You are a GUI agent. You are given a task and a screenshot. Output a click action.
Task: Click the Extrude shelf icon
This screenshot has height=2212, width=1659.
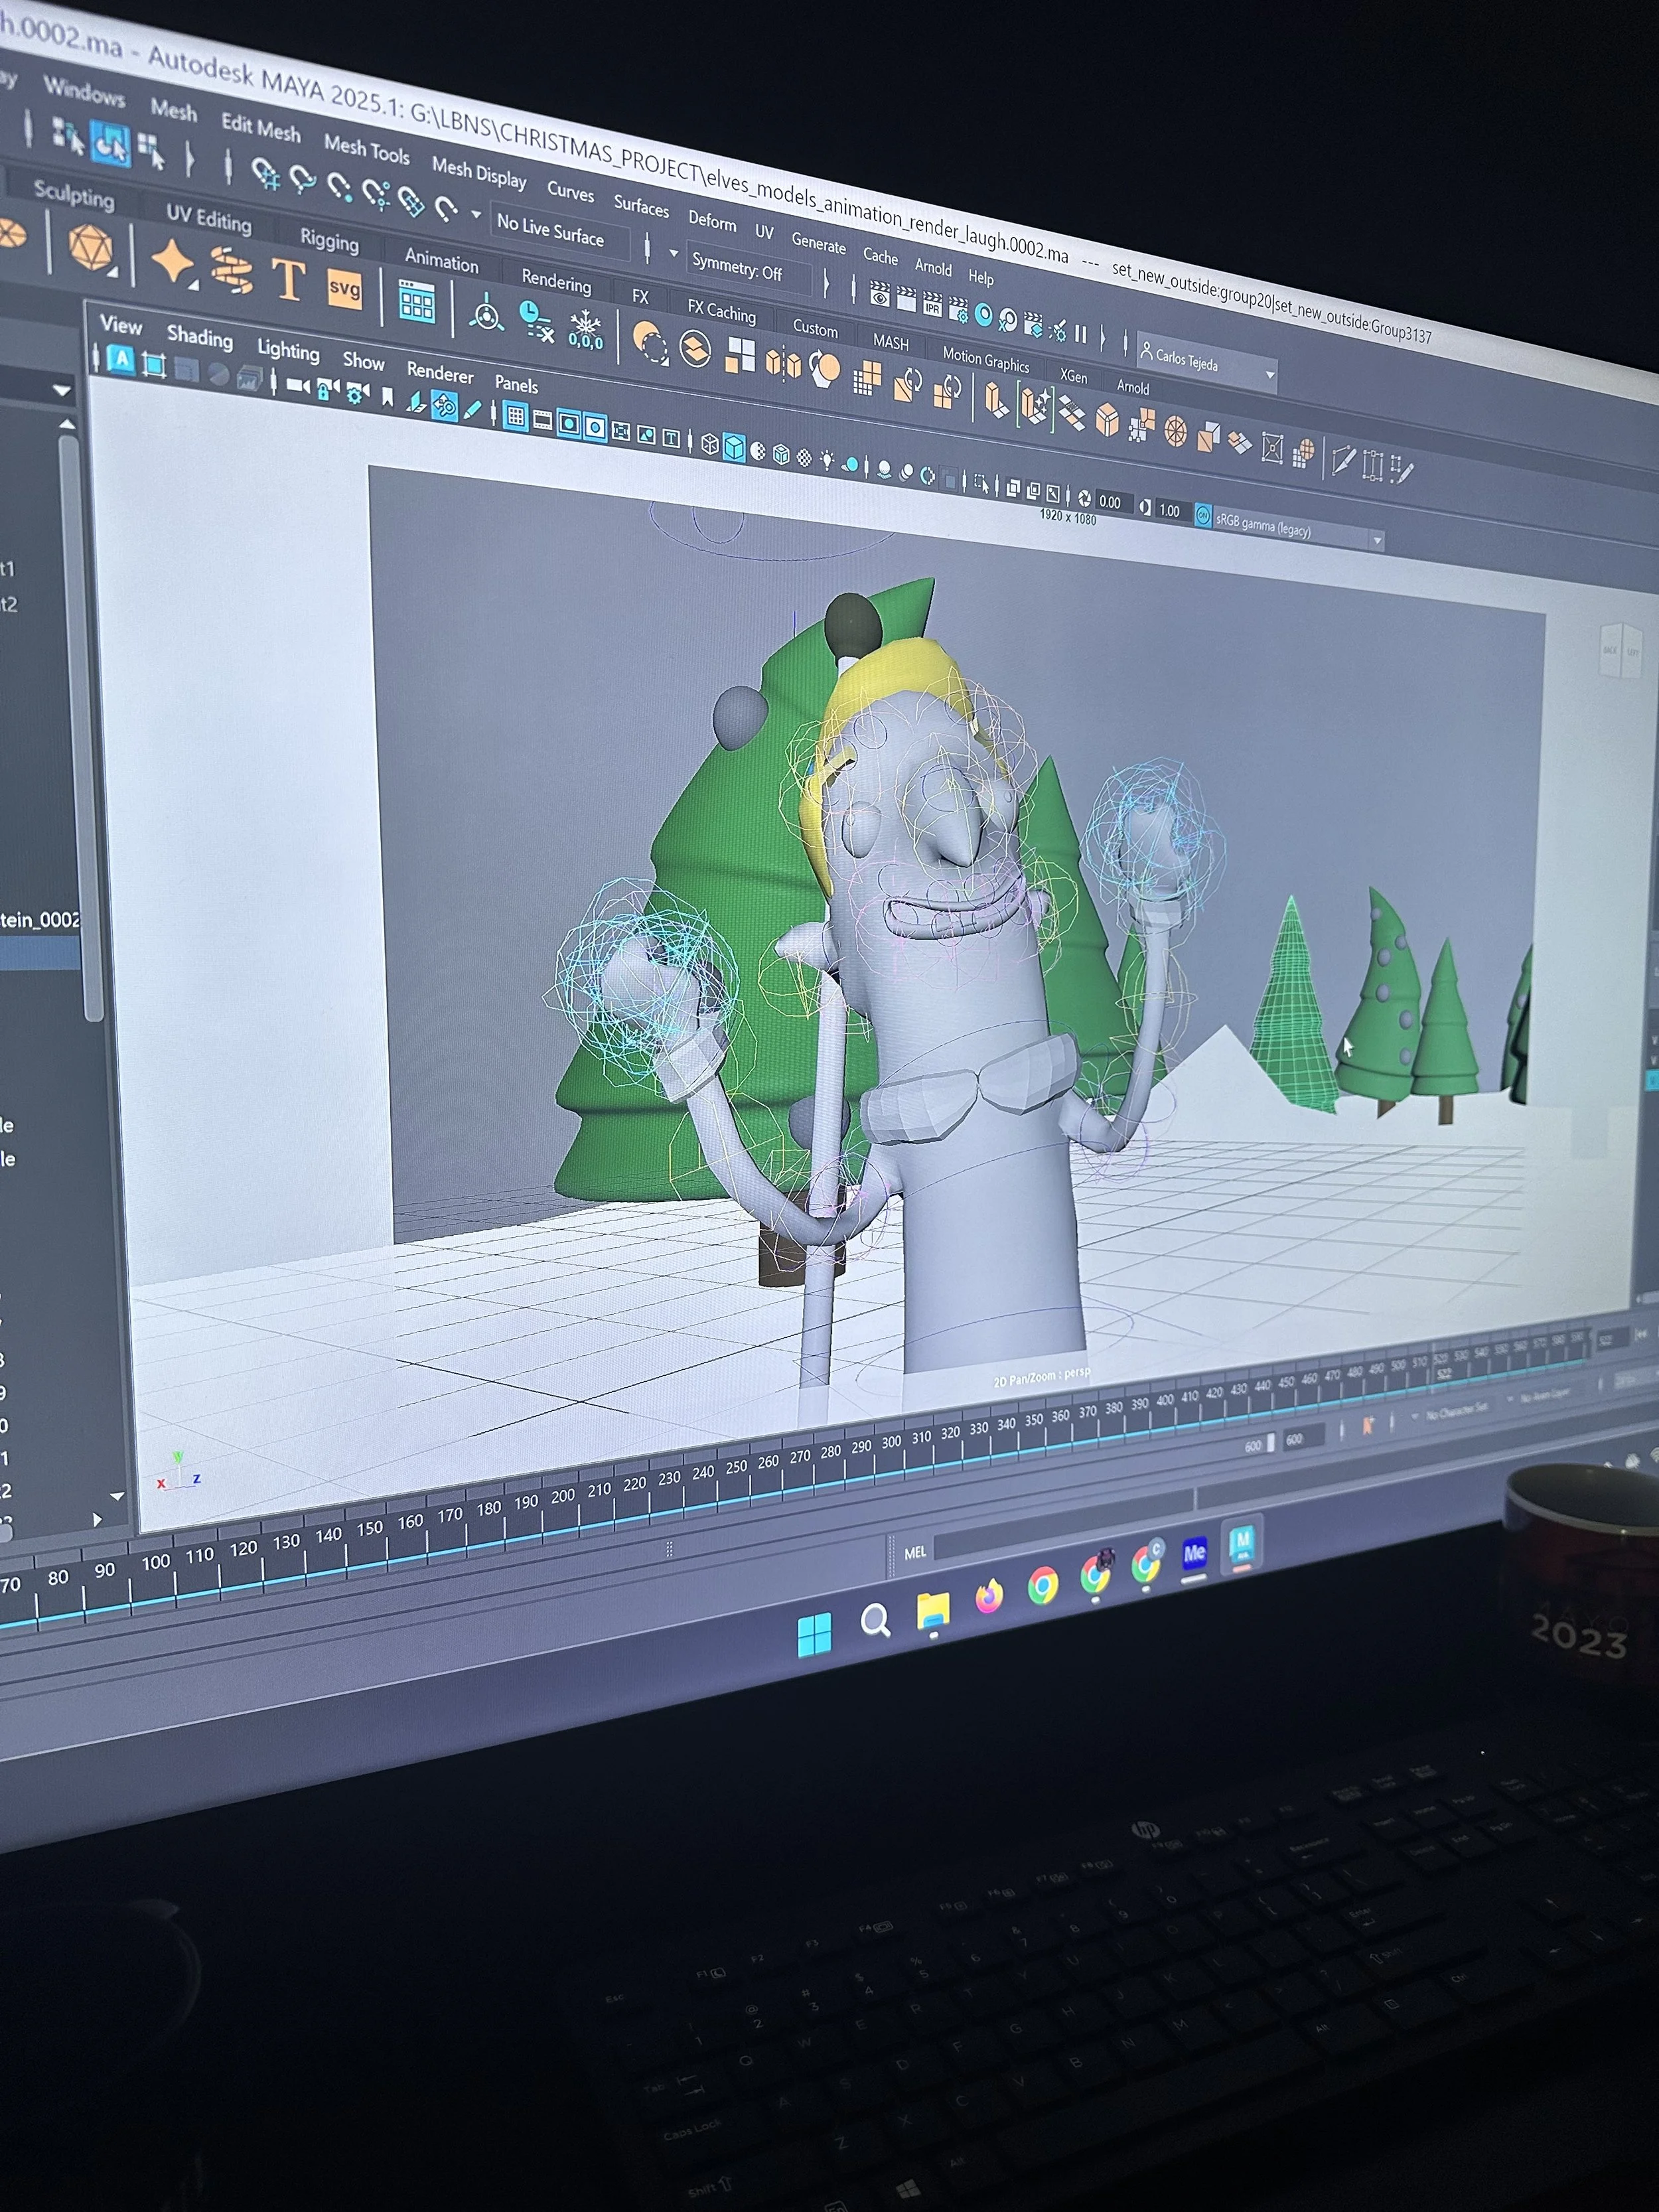point(996,400)
